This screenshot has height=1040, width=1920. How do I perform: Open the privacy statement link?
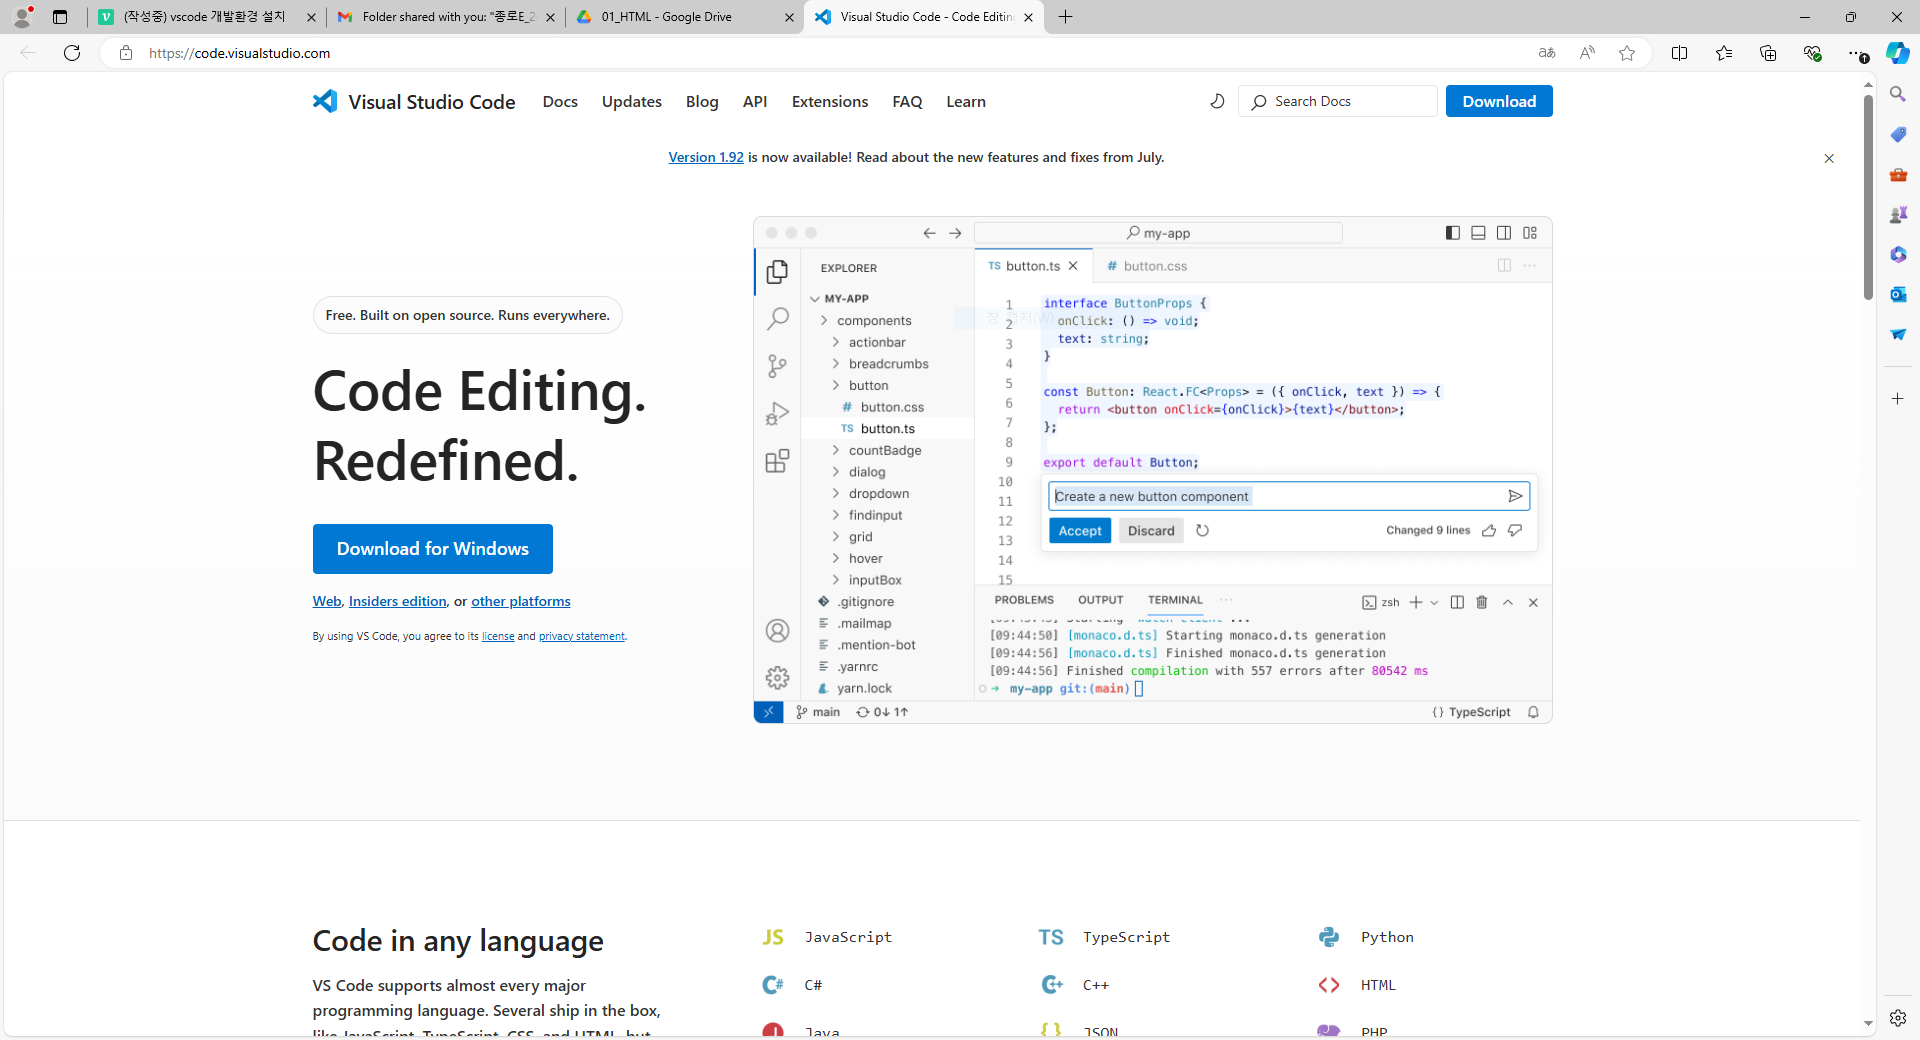pyautogui.click(x=582, y=636)
